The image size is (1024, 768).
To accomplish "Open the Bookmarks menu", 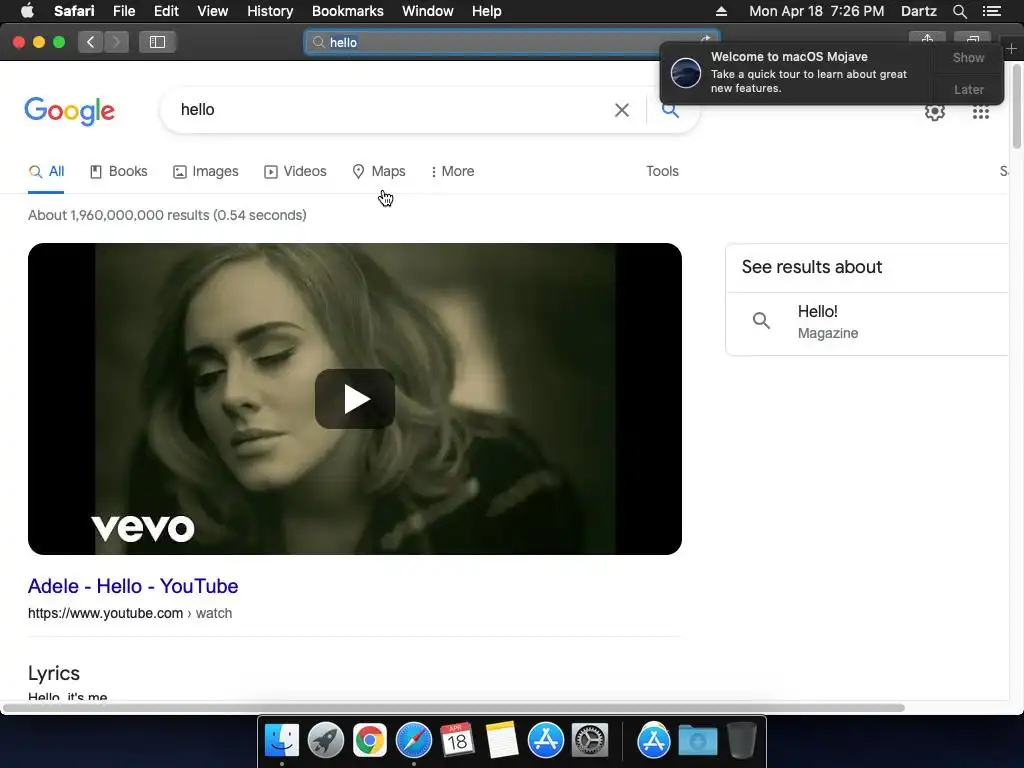I will click(347, 11).
